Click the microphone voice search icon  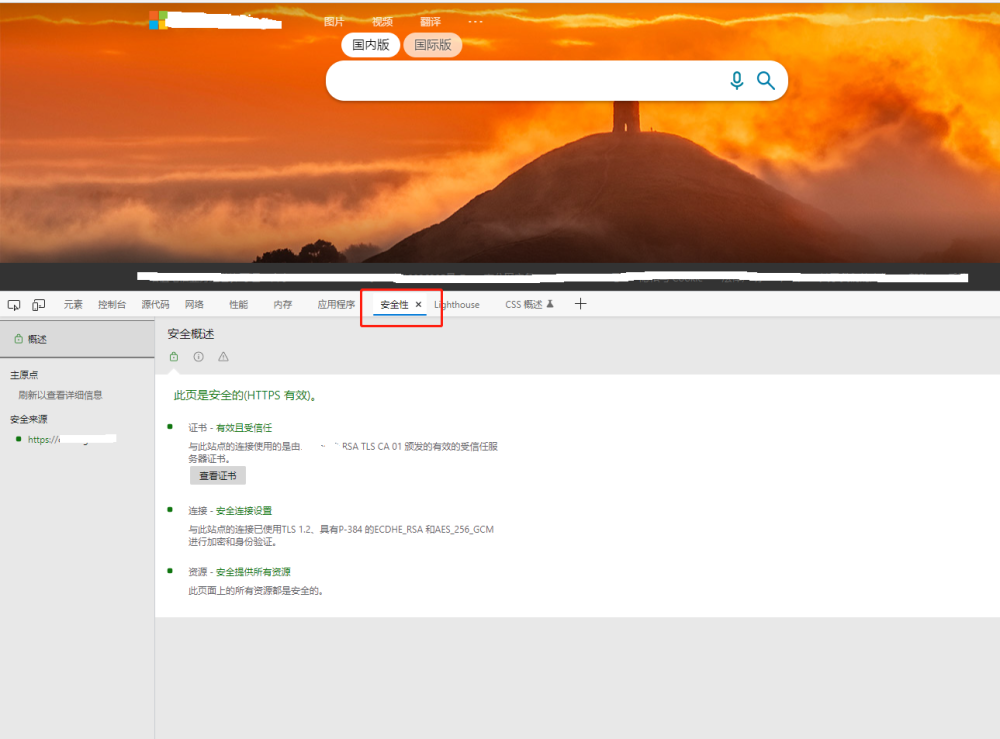coord(737,80)
